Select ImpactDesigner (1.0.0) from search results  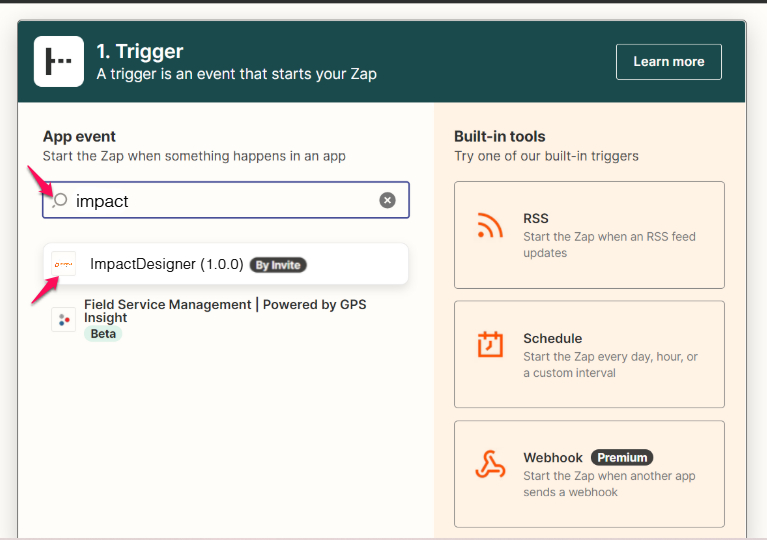coord(166,265)
